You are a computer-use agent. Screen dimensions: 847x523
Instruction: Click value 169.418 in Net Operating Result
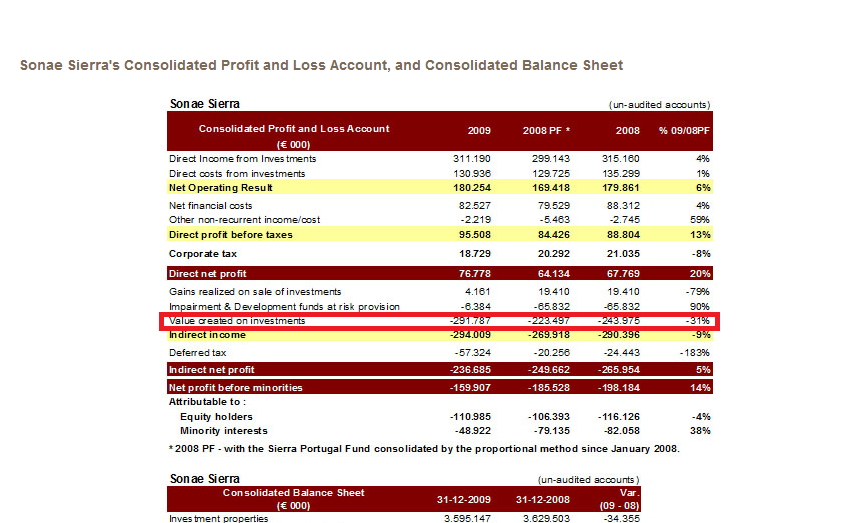point(550,187)
